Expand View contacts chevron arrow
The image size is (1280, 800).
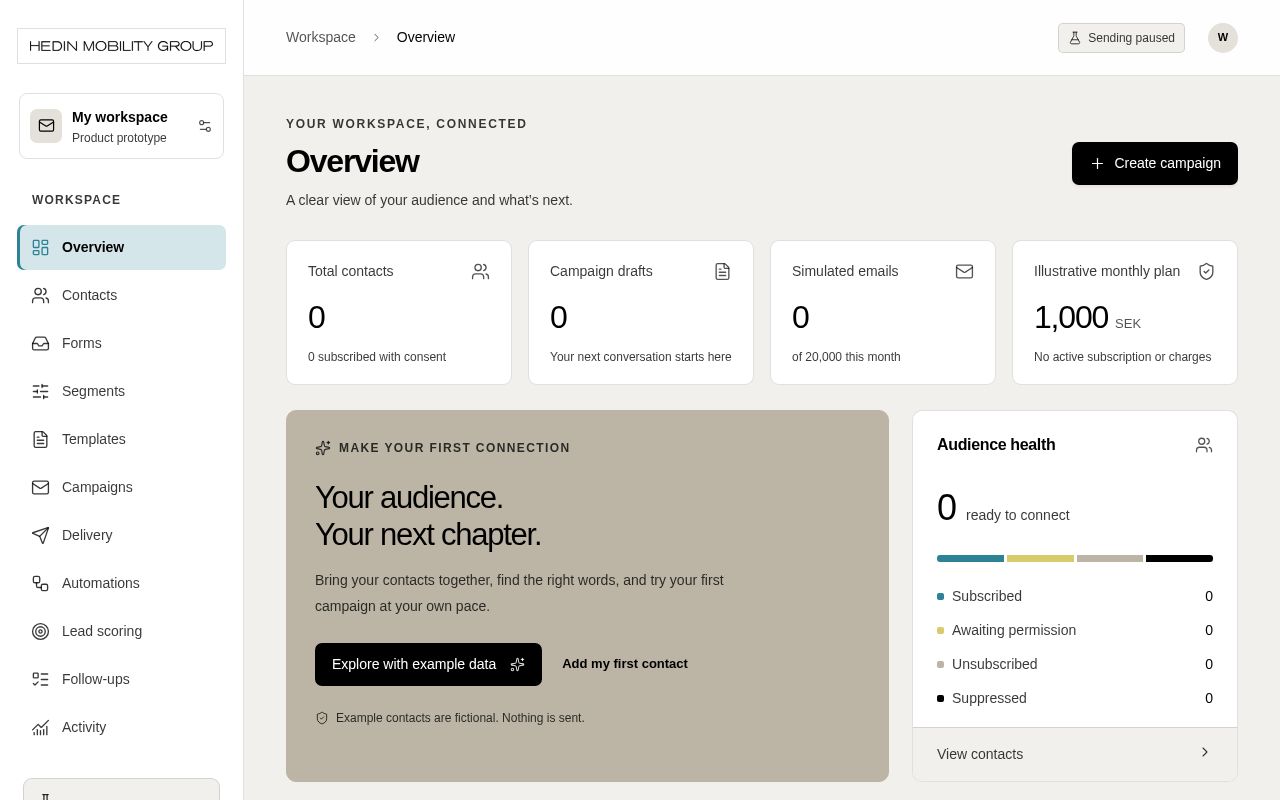tap(1204, 752)
